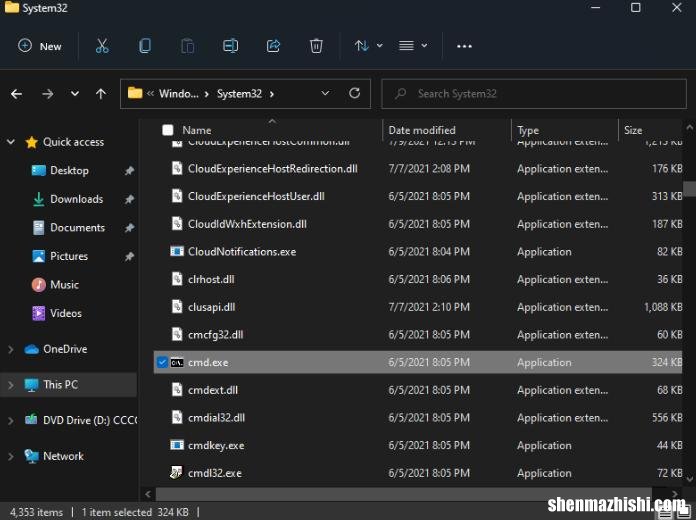Select CloudExperienceHostRedirection.dll file name

273,169
